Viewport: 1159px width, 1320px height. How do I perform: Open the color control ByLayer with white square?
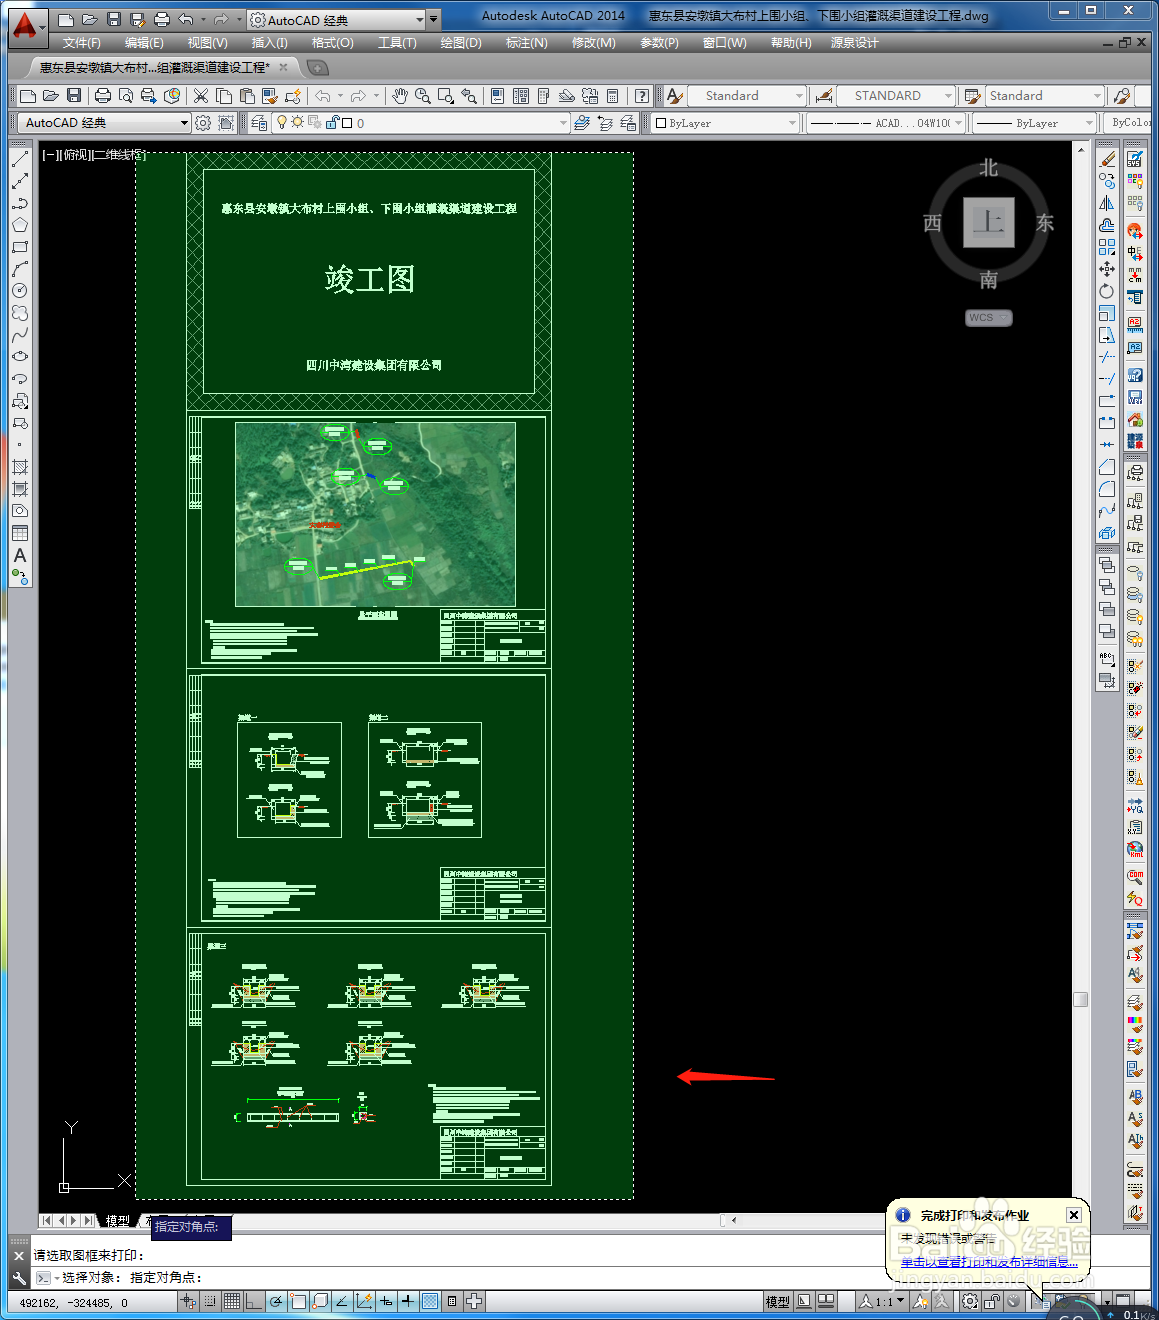(726, 123)
